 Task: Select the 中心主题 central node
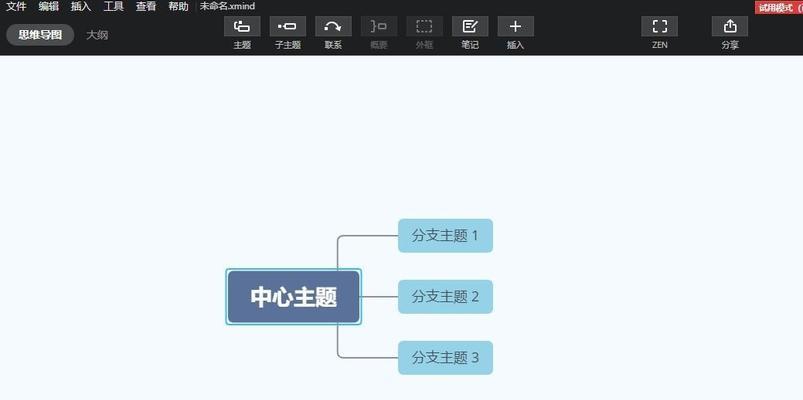pos(293,297)
